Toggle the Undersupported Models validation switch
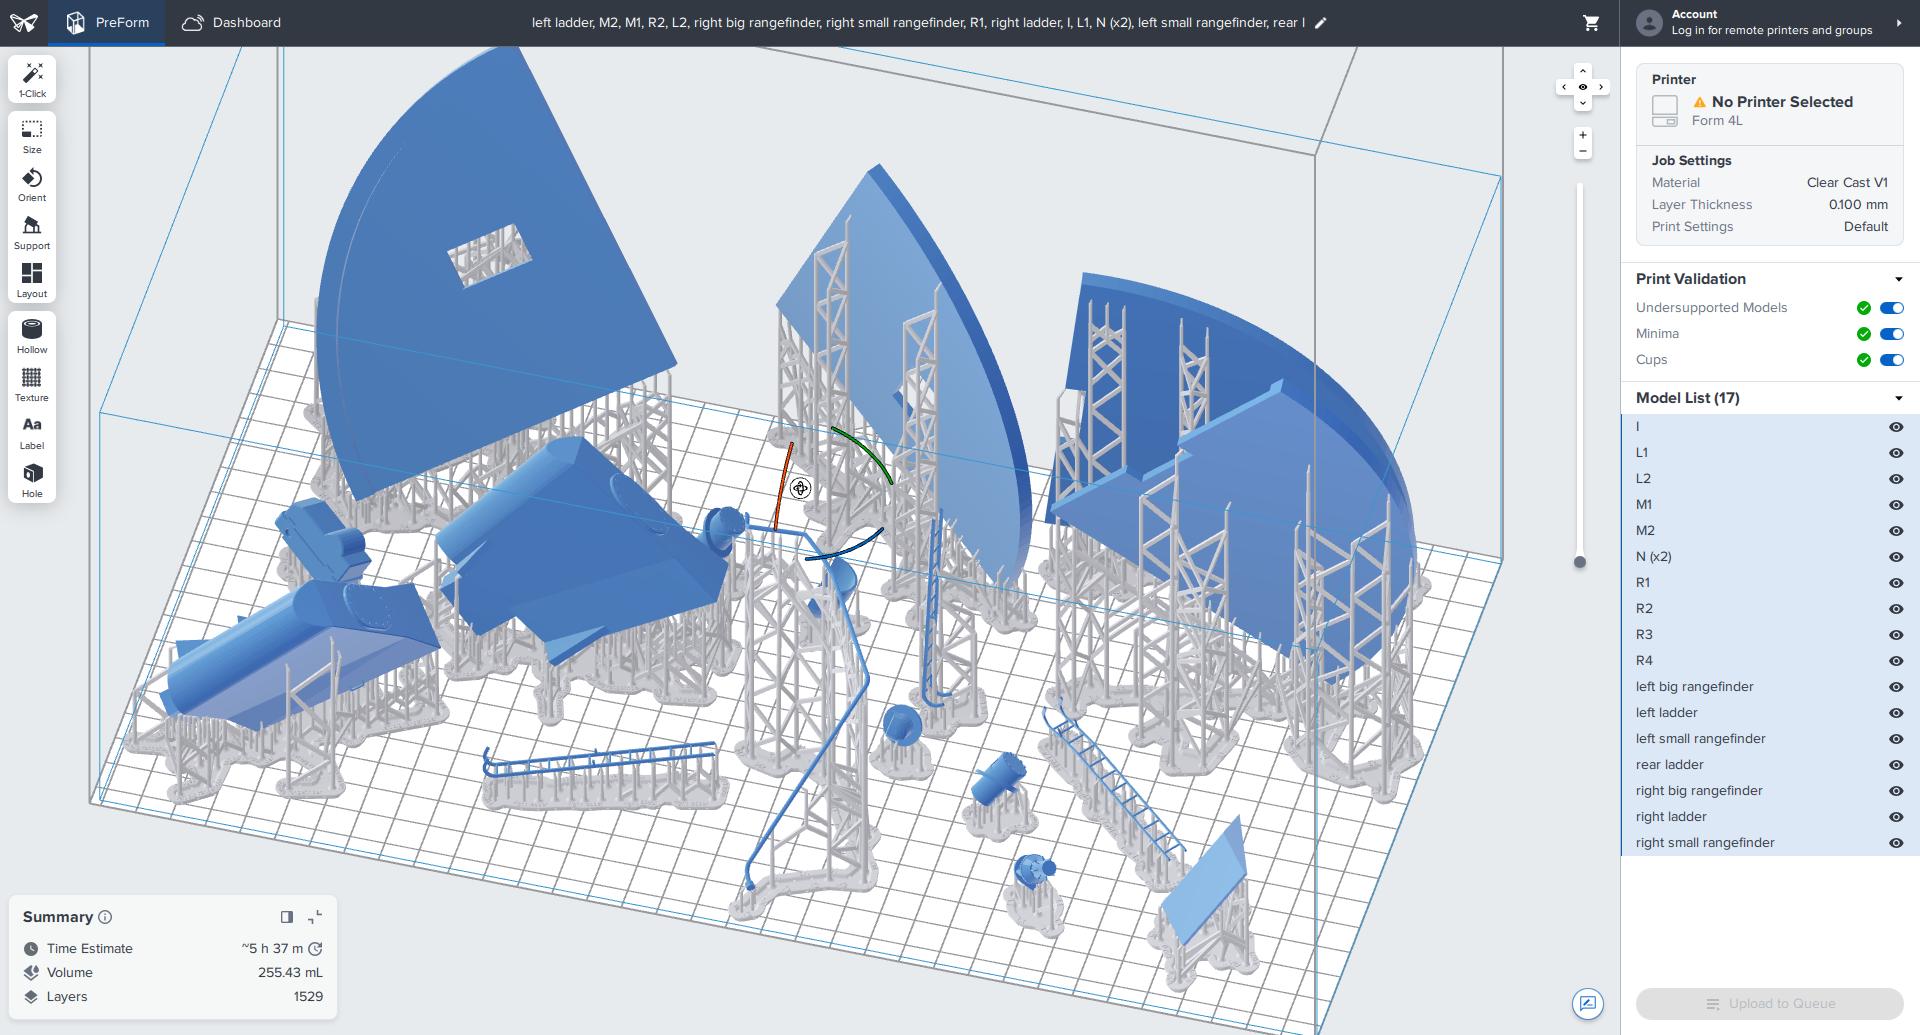 tap(1891, 308)
